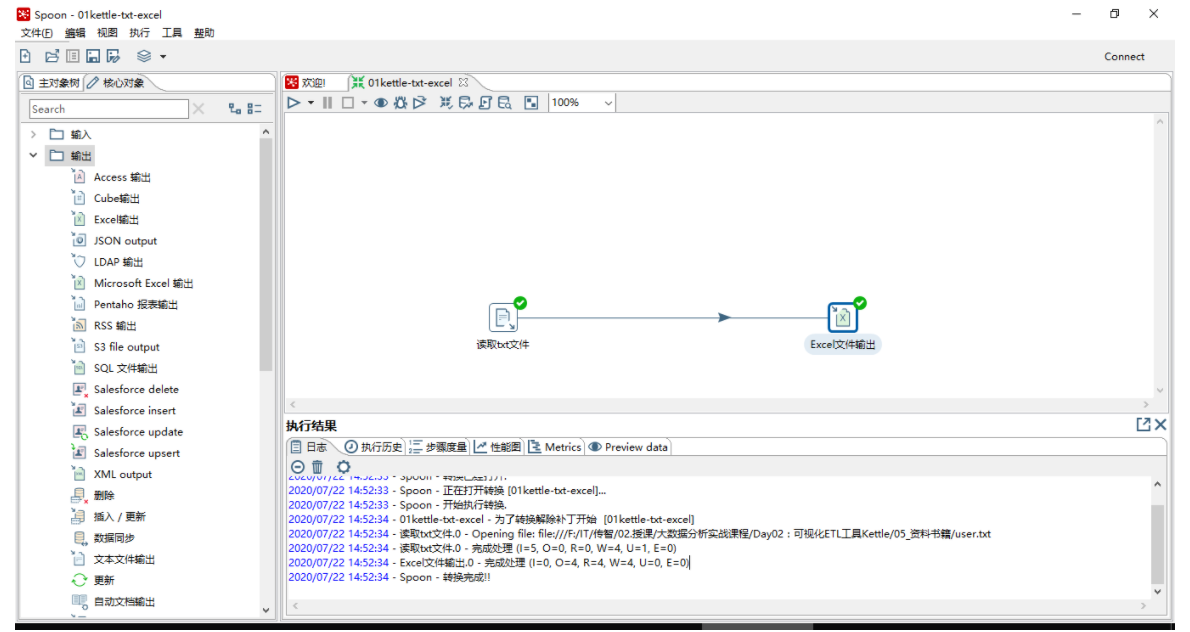
Task: Open file with the folder icon
Action: tap(52, 56)
